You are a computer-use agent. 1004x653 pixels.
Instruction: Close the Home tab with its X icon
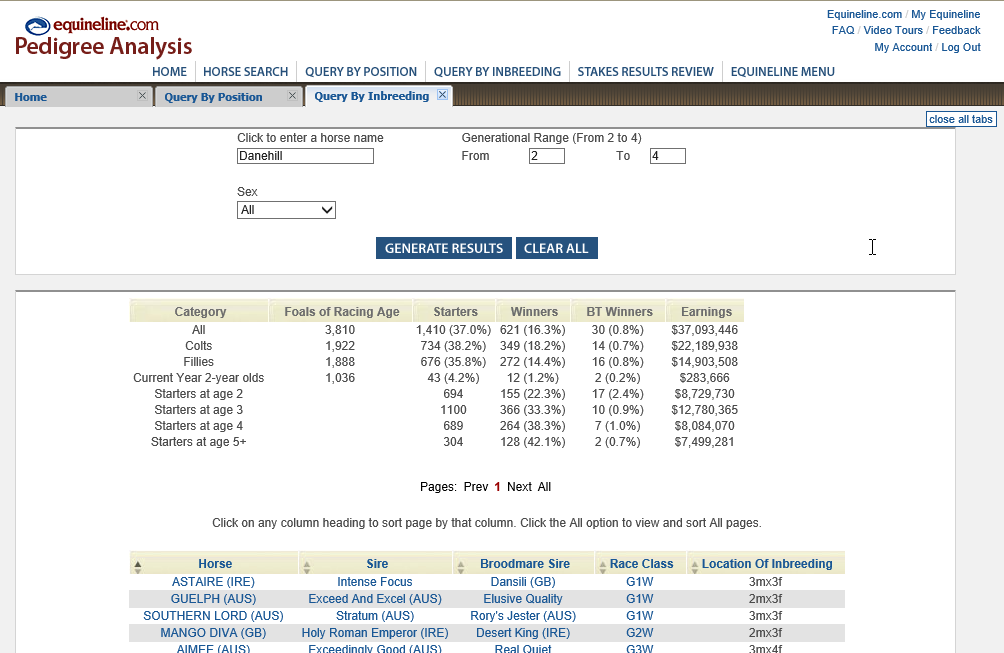coord(142,96)
